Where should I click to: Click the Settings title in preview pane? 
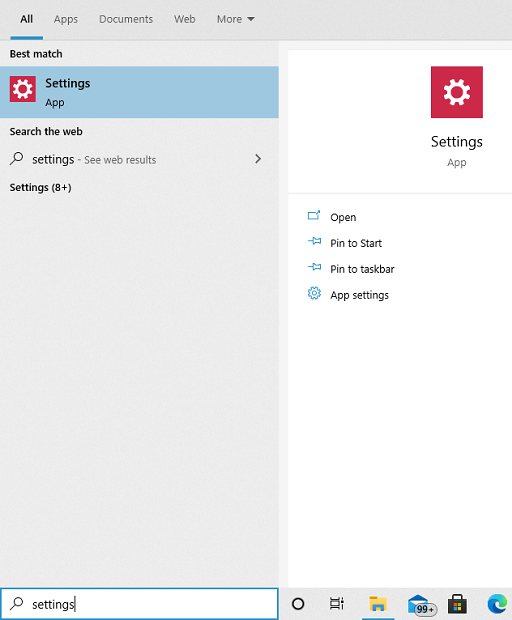pyautogui.click(x=457, y=142)
